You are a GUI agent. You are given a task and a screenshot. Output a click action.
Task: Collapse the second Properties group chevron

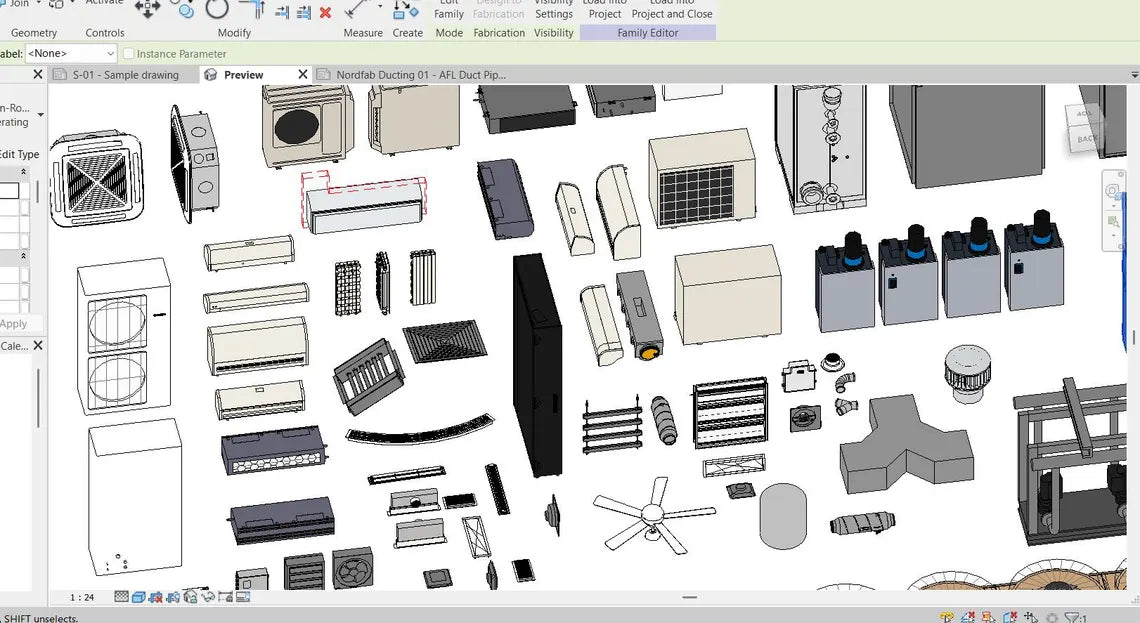click(23, 256)
